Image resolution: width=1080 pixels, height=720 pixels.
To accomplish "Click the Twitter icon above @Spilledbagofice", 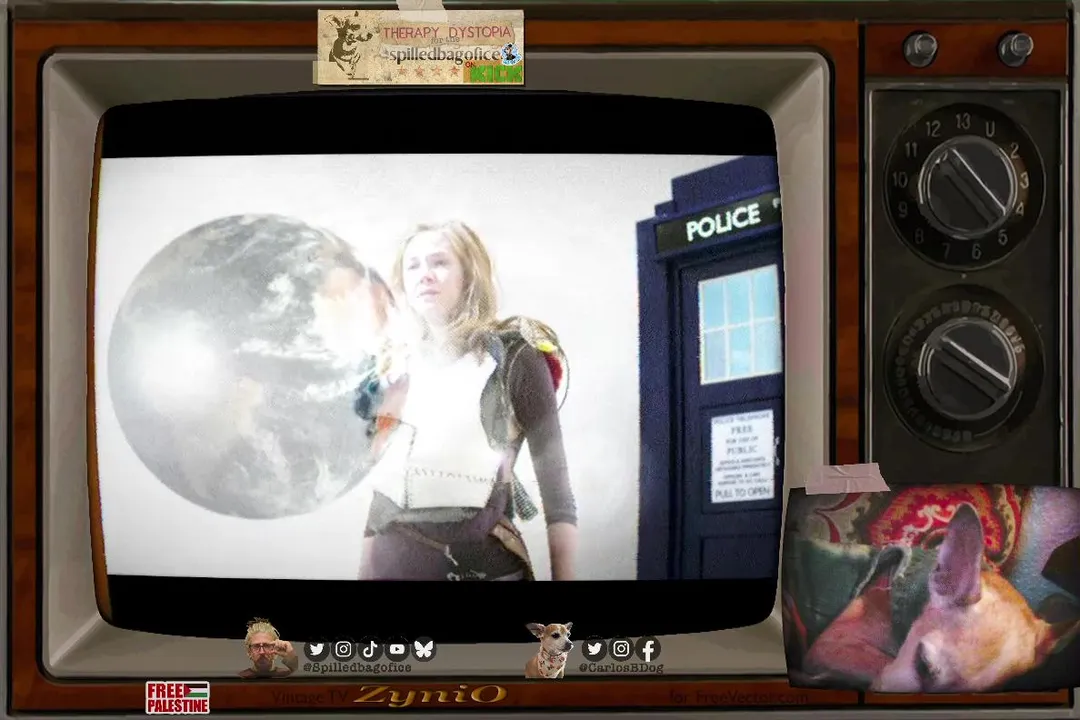I will pyautogui.click(x=317, y=649).
